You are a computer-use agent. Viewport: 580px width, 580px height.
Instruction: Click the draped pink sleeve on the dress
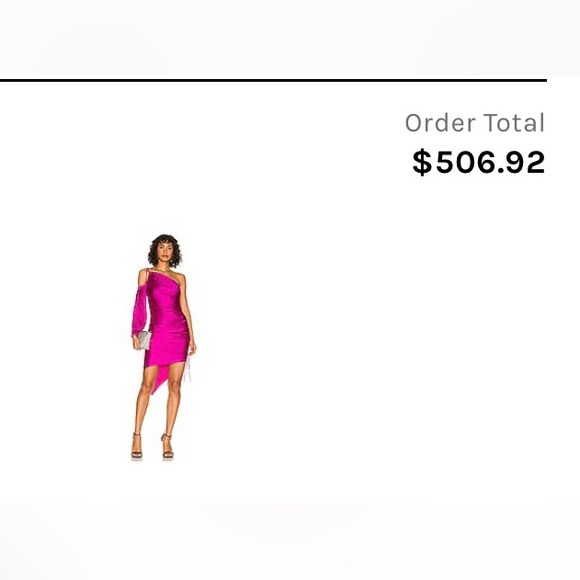pos(140,309)
